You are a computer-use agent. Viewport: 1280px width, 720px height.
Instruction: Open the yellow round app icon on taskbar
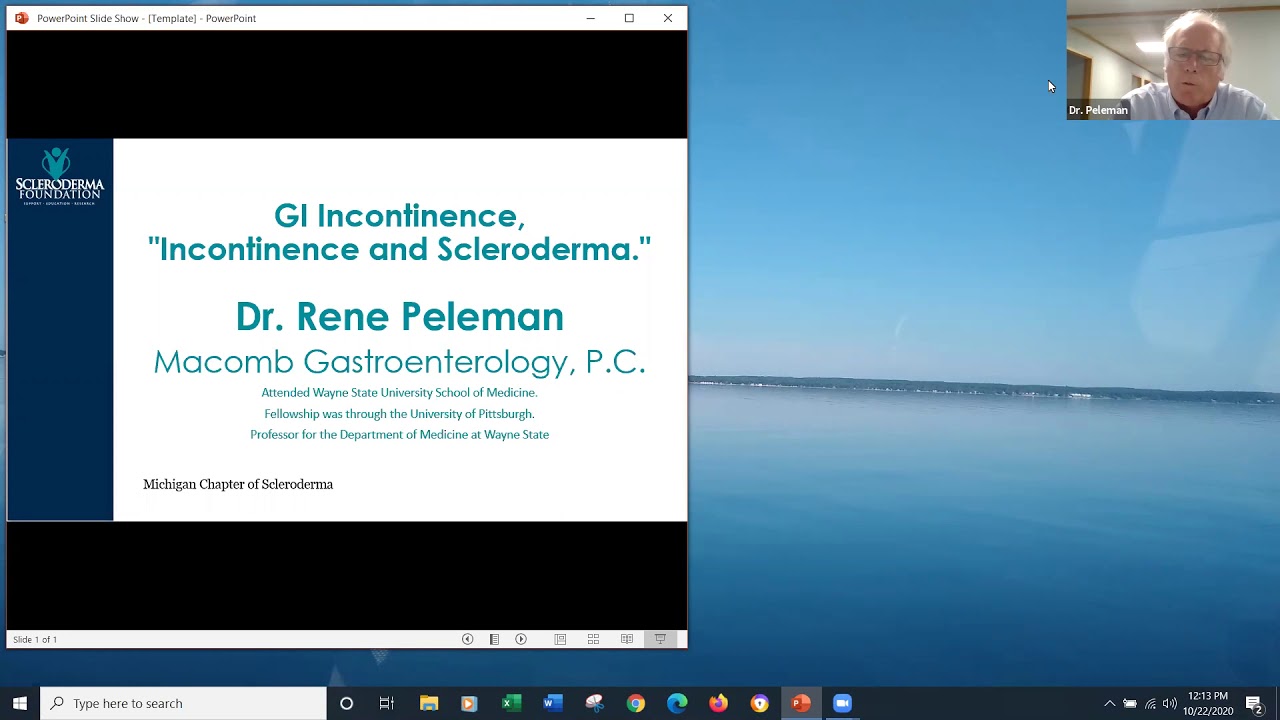tap(760, 703)
